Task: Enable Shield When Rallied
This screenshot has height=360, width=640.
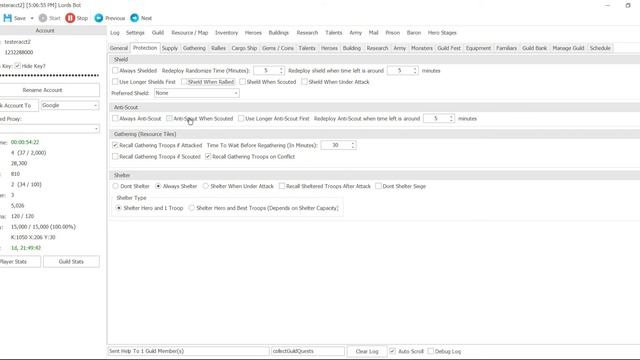Action: click(184, 82)
